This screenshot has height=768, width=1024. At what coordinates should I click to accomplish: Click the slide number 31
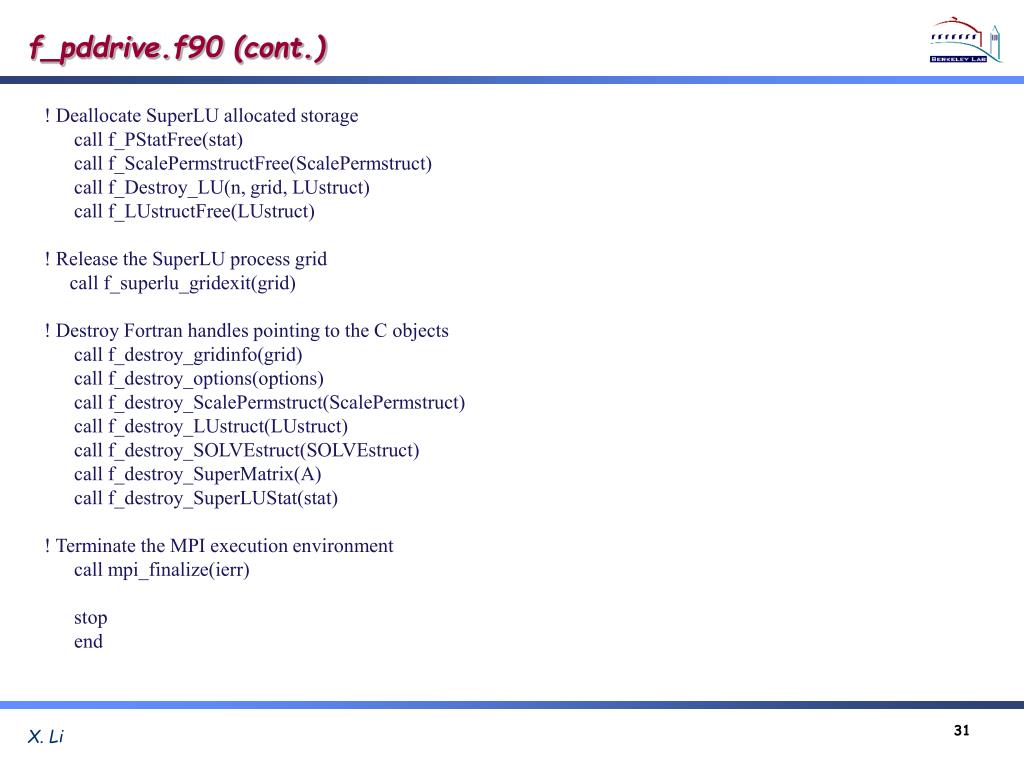click(961, 731)
